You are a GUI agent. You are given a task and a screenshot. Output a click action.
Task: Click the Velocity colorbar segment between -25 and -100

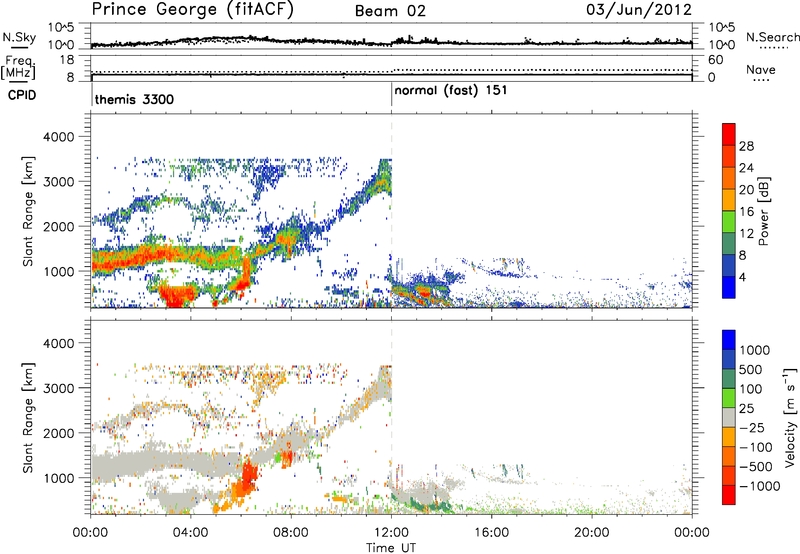[x=729, y=437]
